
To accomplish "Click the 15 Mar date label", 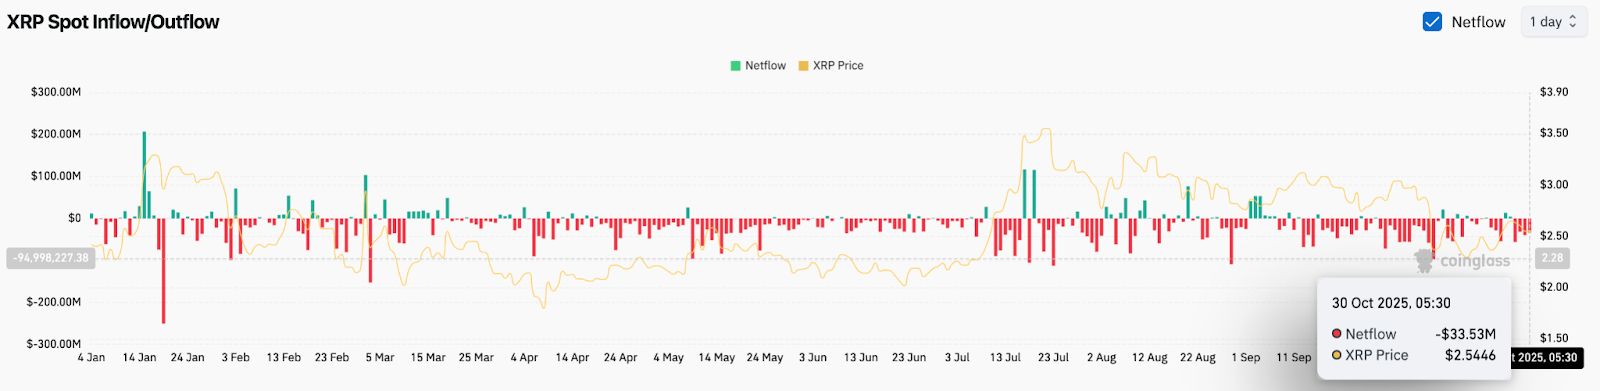I will (428, 357).
